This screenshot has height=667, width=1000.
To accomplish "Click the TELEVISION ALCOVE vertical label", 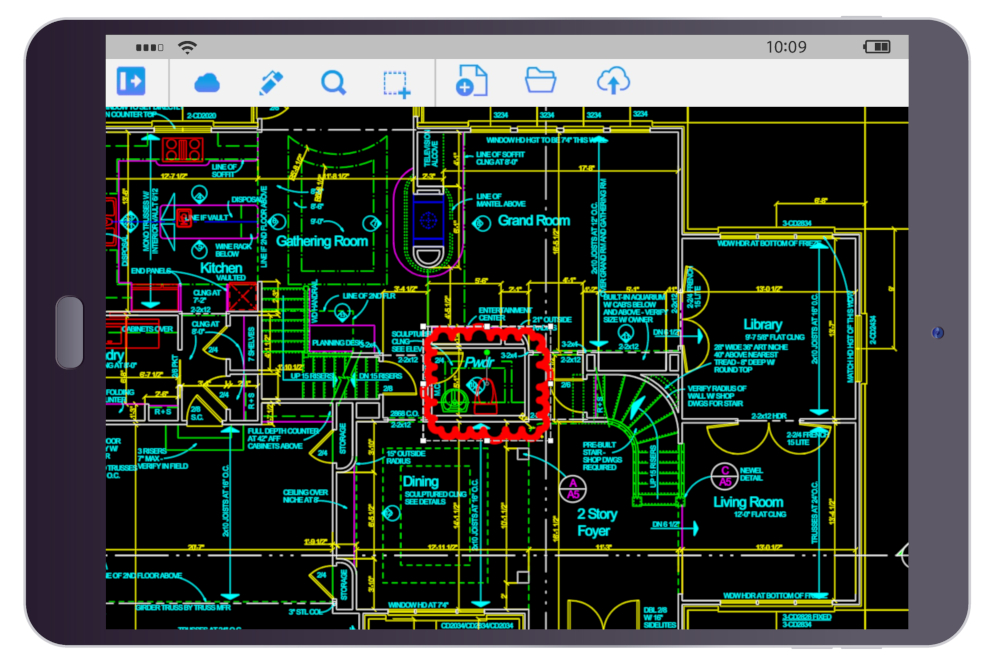I will click(431, 147).
